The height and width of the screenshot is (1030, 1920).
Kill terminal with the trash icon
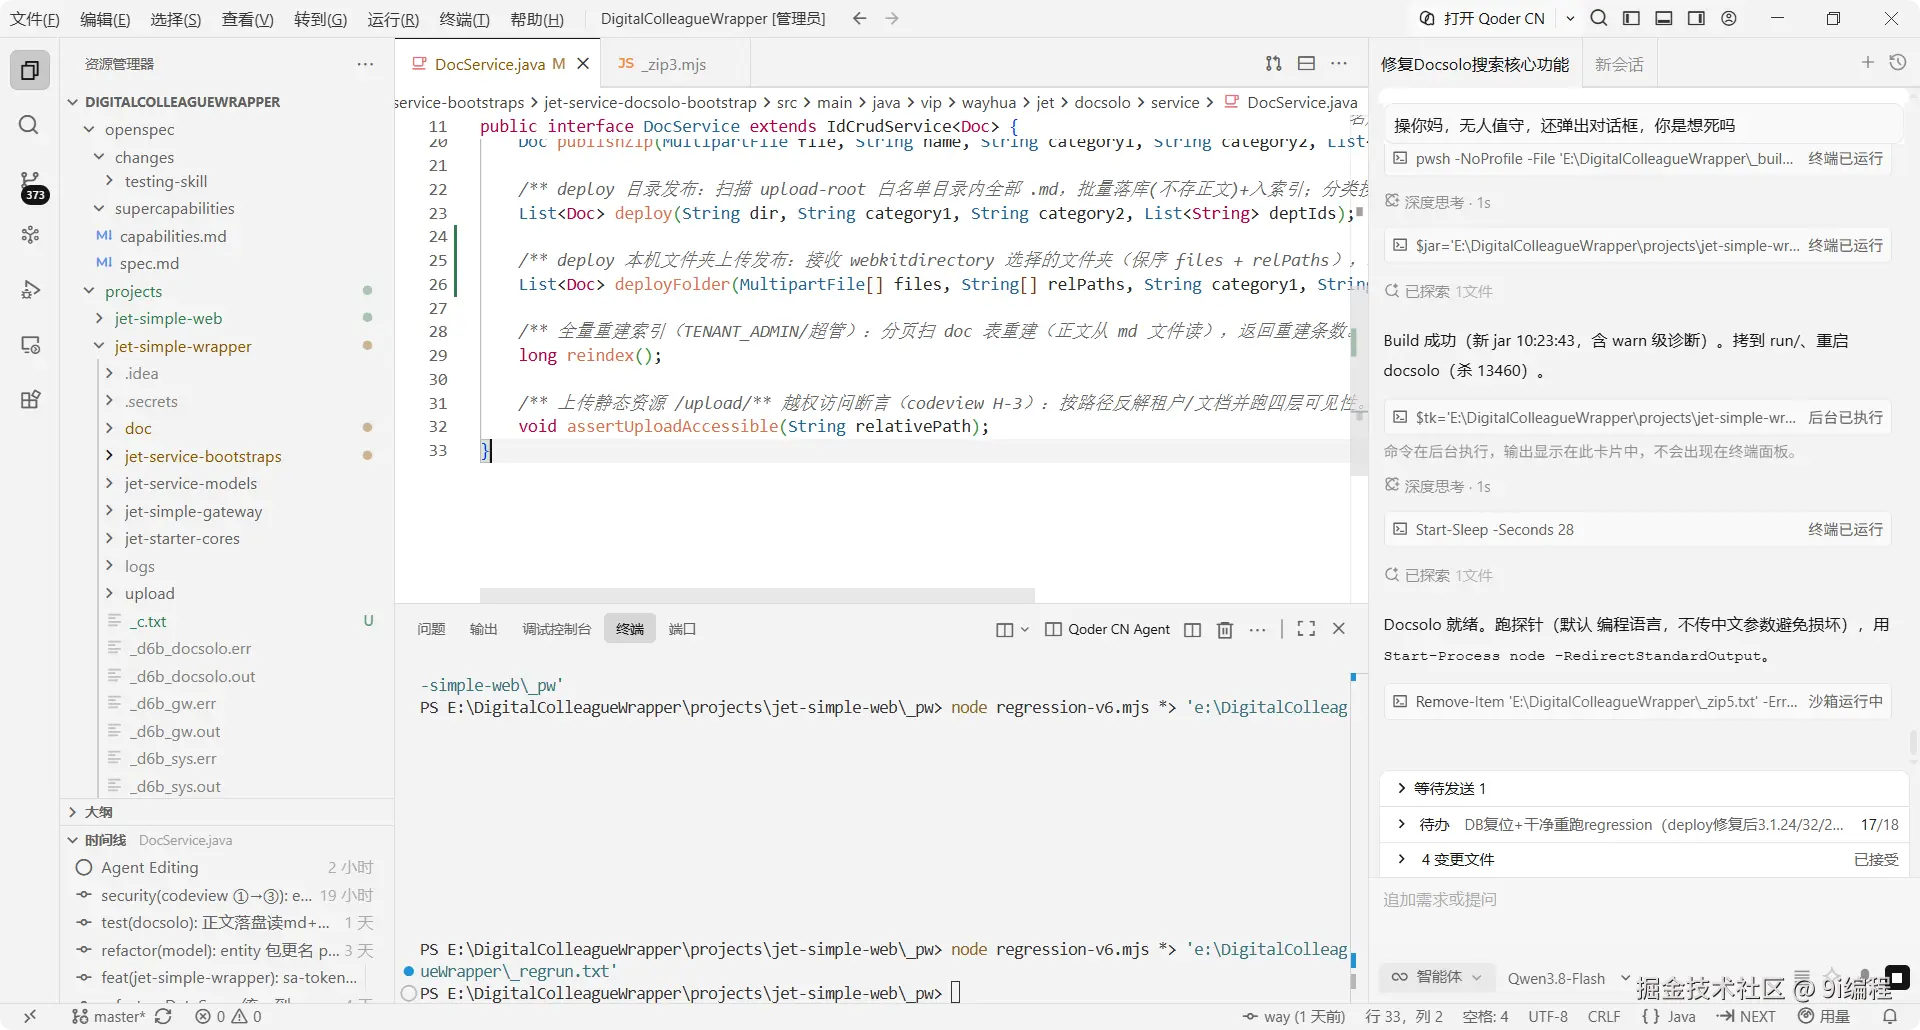(1225, 629)
